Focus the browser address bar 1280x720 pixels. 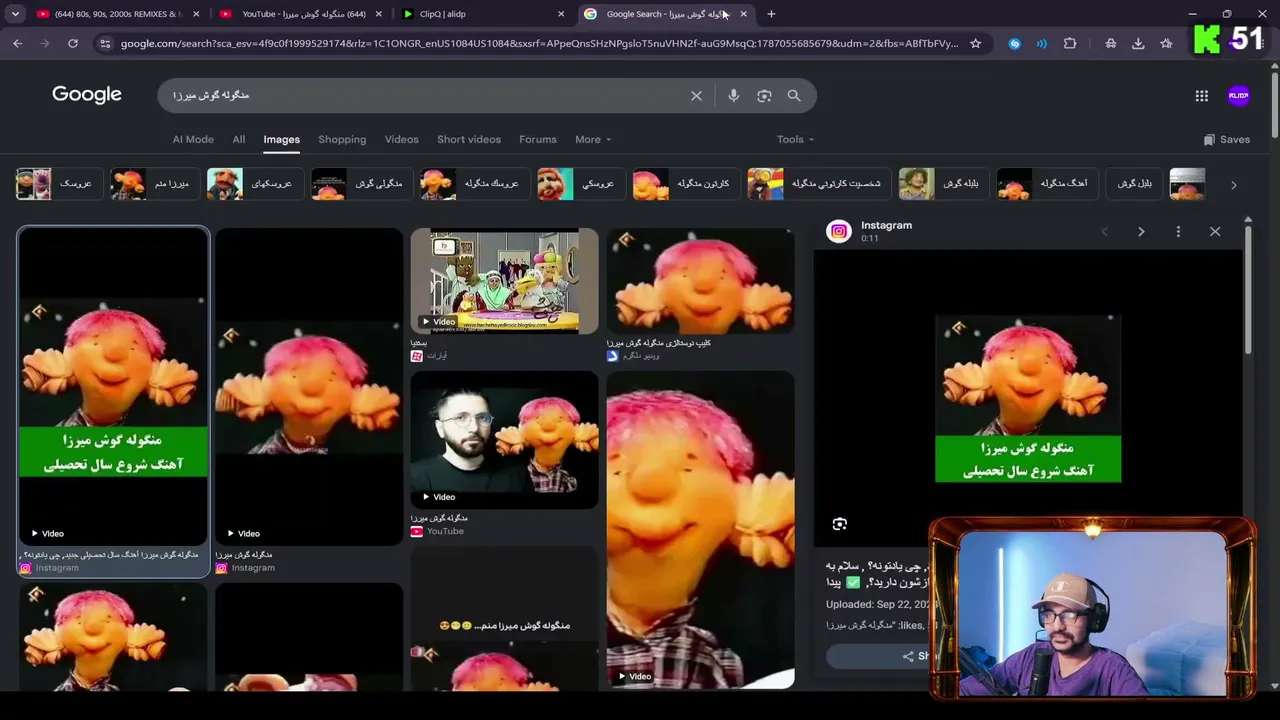tap(539, 43)
